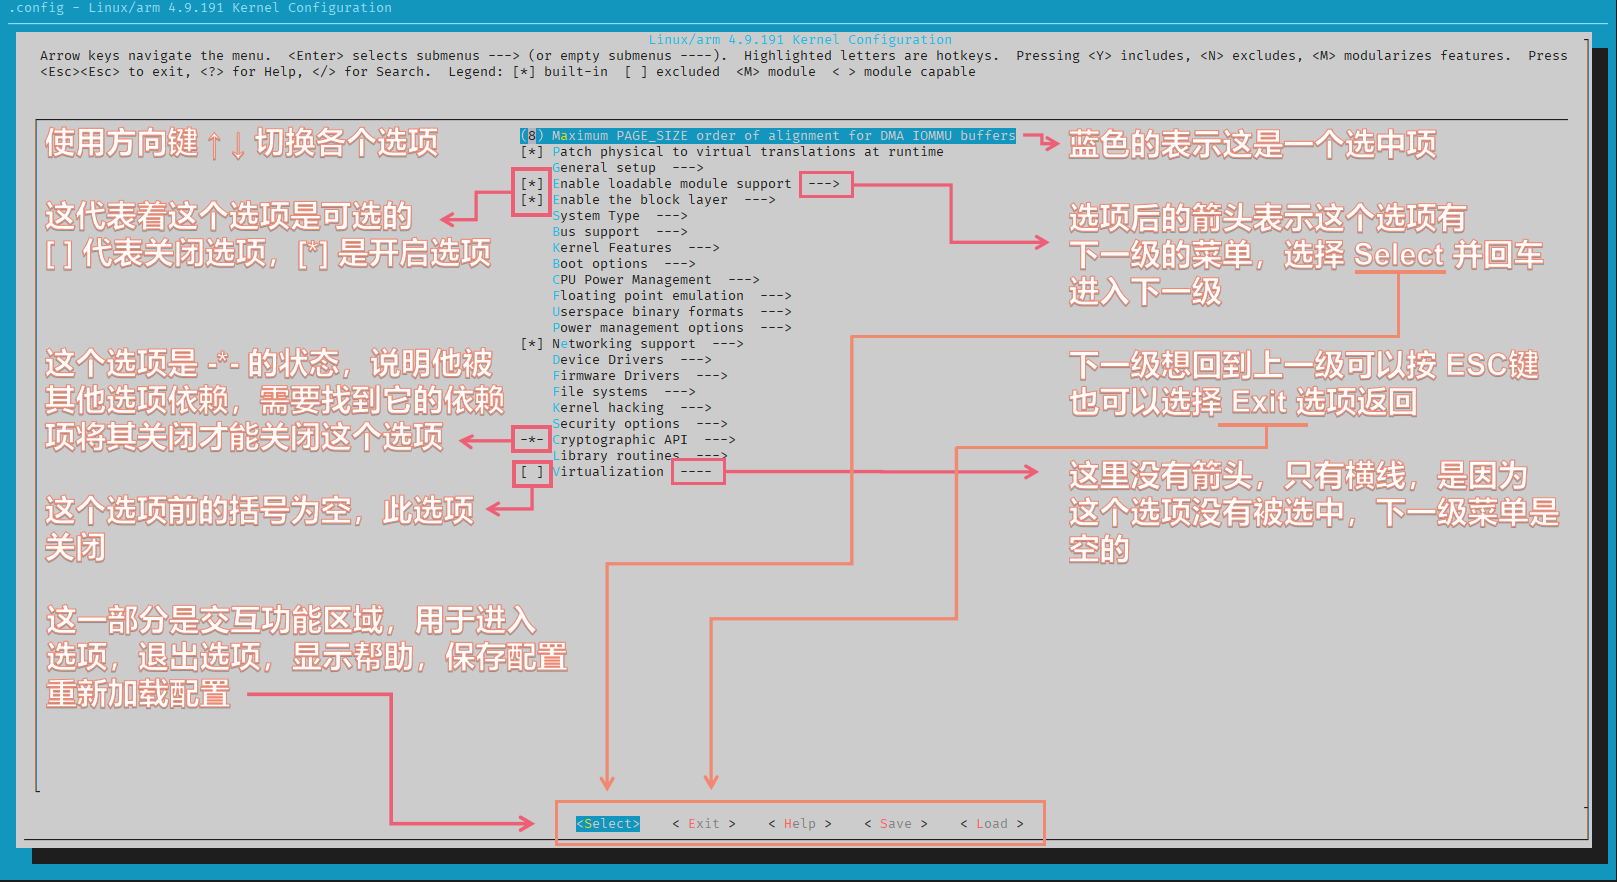Open the General setup submenu
1617x882 pixels.
tap(604, 168)
